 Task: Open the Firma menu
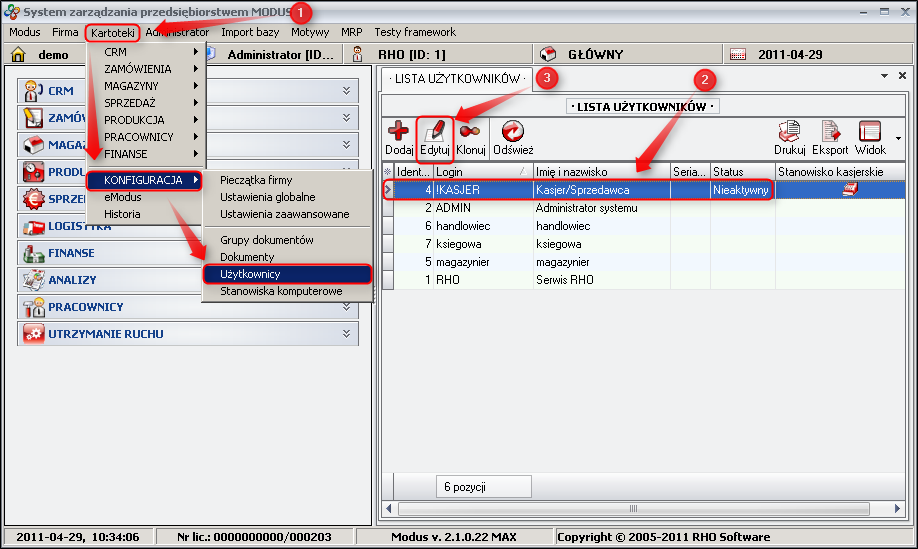tap(65, 32)
